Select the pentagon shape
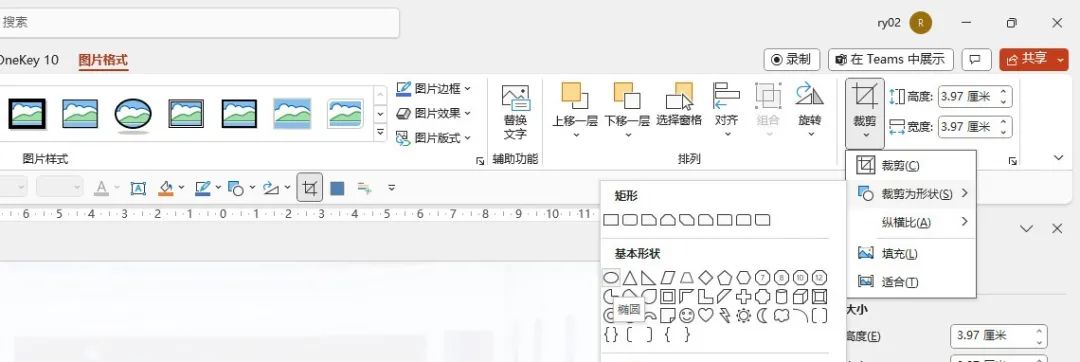1080x362 pixels. [725, 277]
